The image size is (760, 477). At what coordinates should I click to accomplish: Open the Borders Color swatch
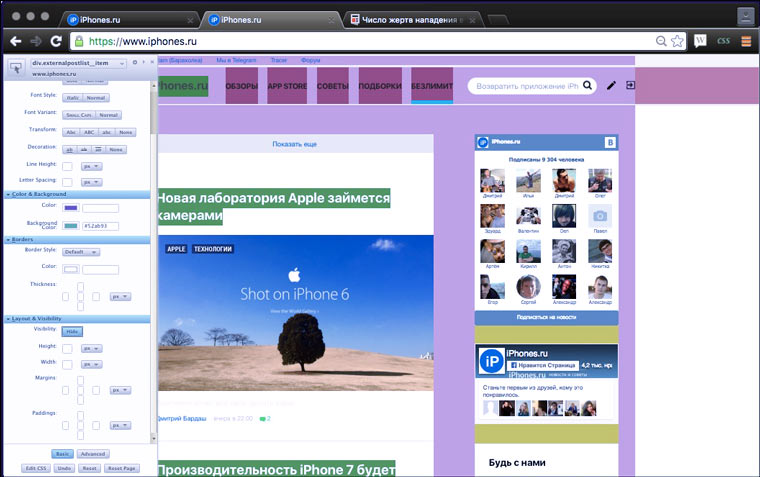71,270
